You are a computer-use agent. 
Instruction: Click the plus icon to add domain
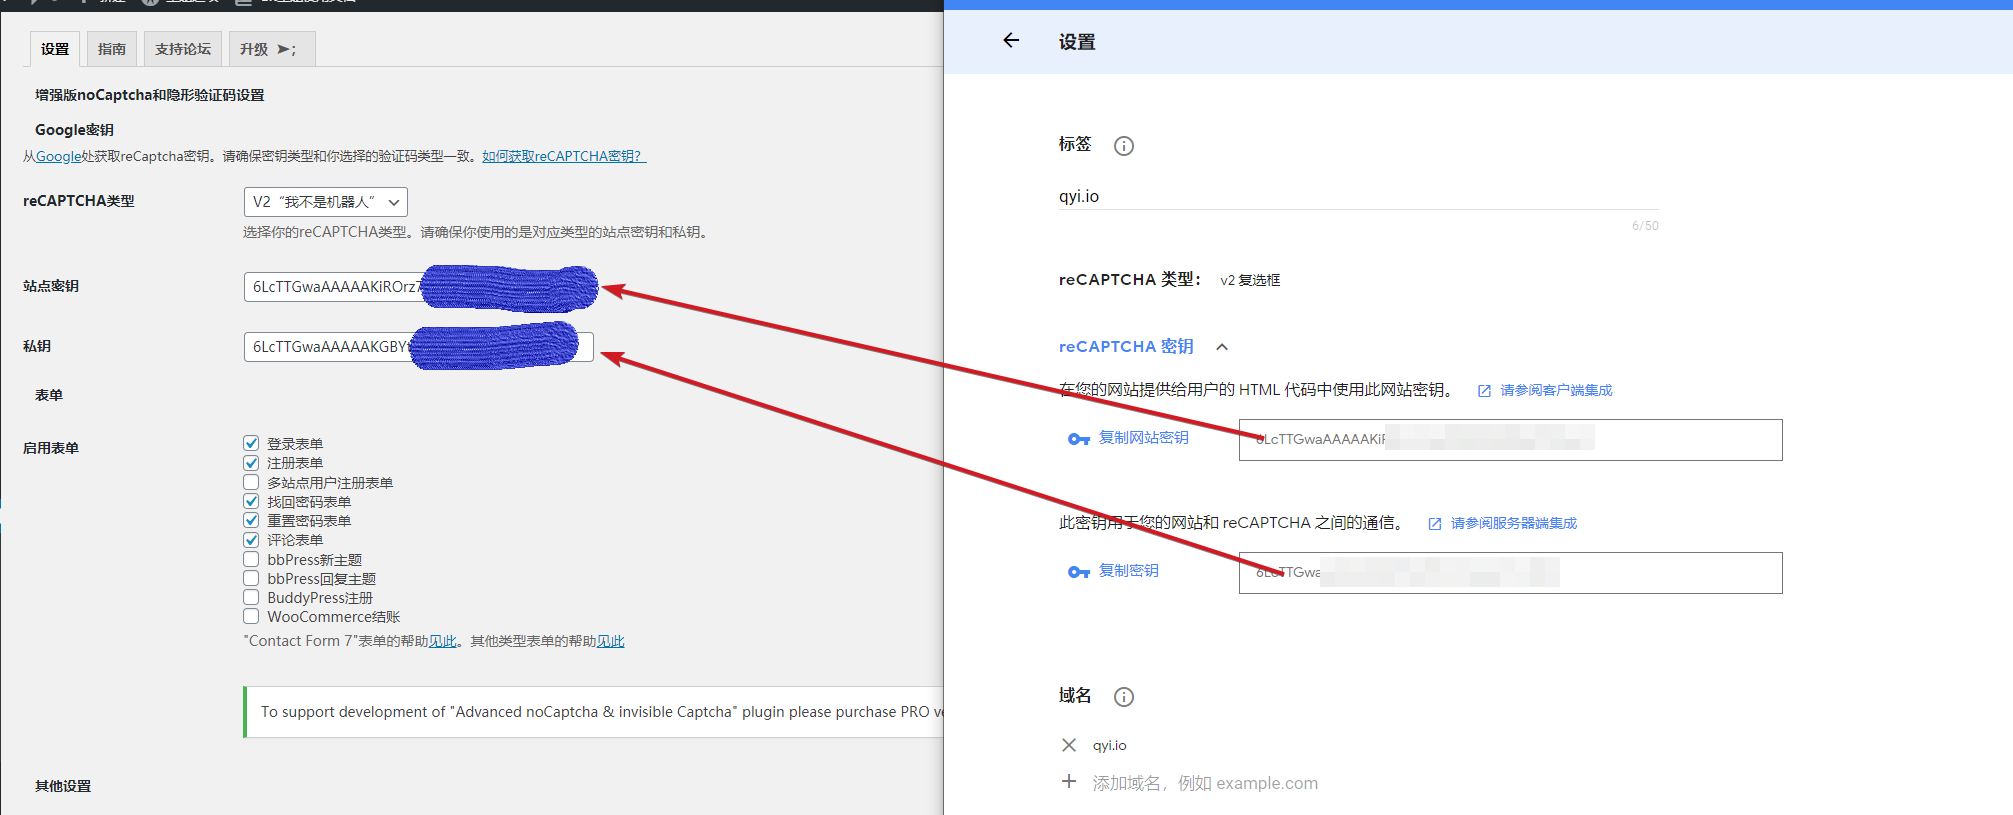coord(1069,782)
